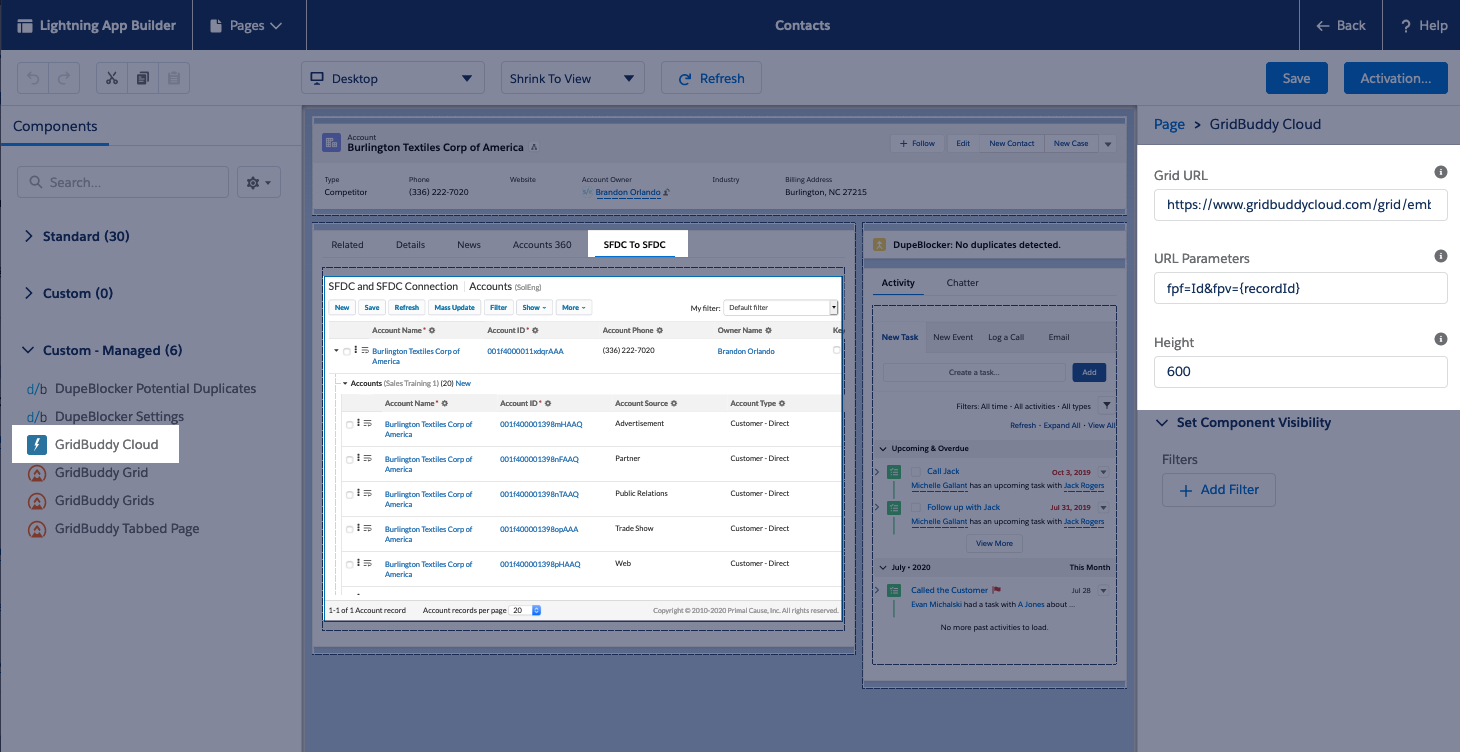
Task: Tick checkbox for the Trade Show account row
Action: tap(349, 530)
